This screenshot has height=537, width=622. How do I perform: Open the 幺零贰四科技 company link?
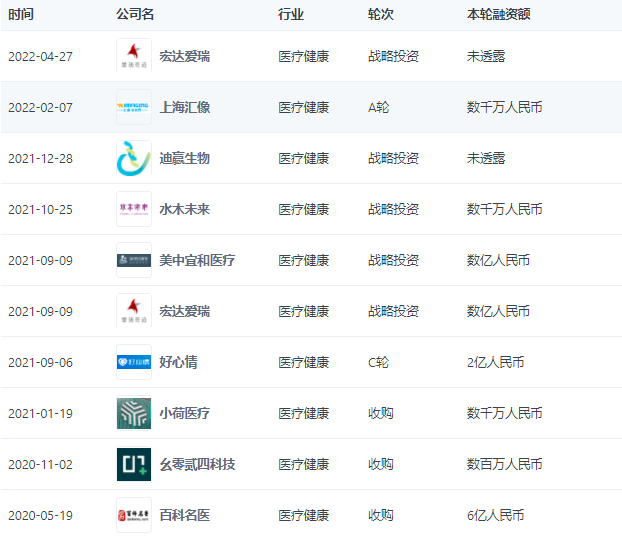point(197,464)
